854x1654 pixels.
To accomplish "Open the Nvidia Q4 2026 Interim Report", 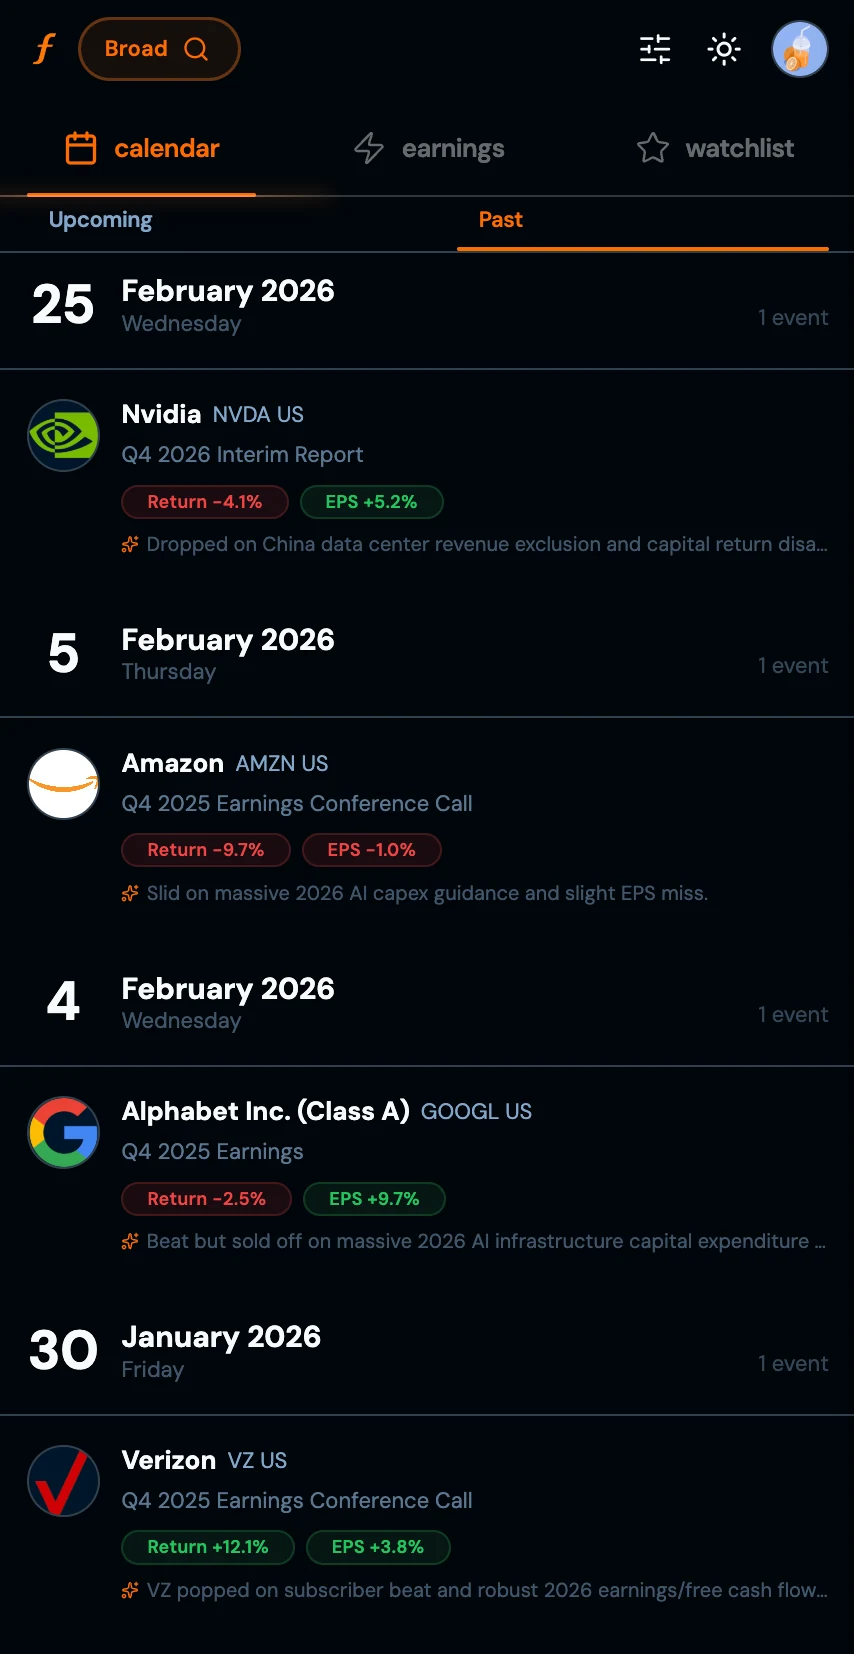I will 242,455.
